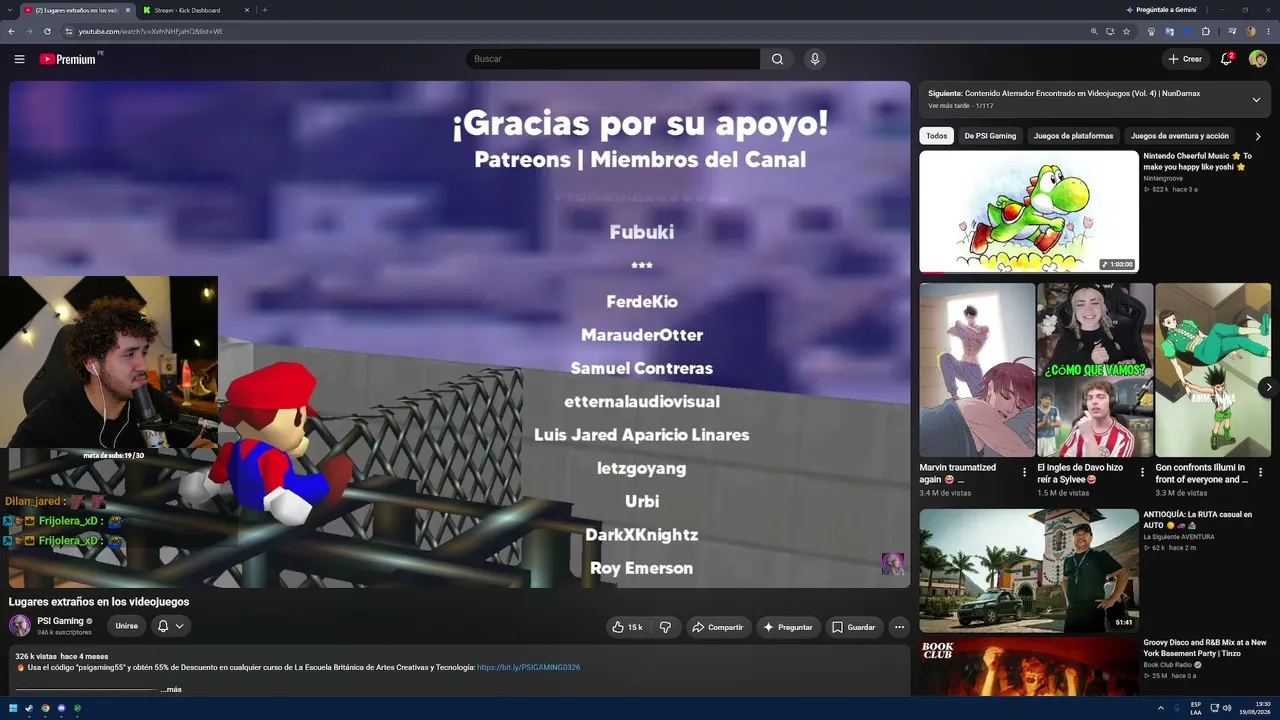
Task: Click the Preguntar button
Action: [x=788, y=627]
